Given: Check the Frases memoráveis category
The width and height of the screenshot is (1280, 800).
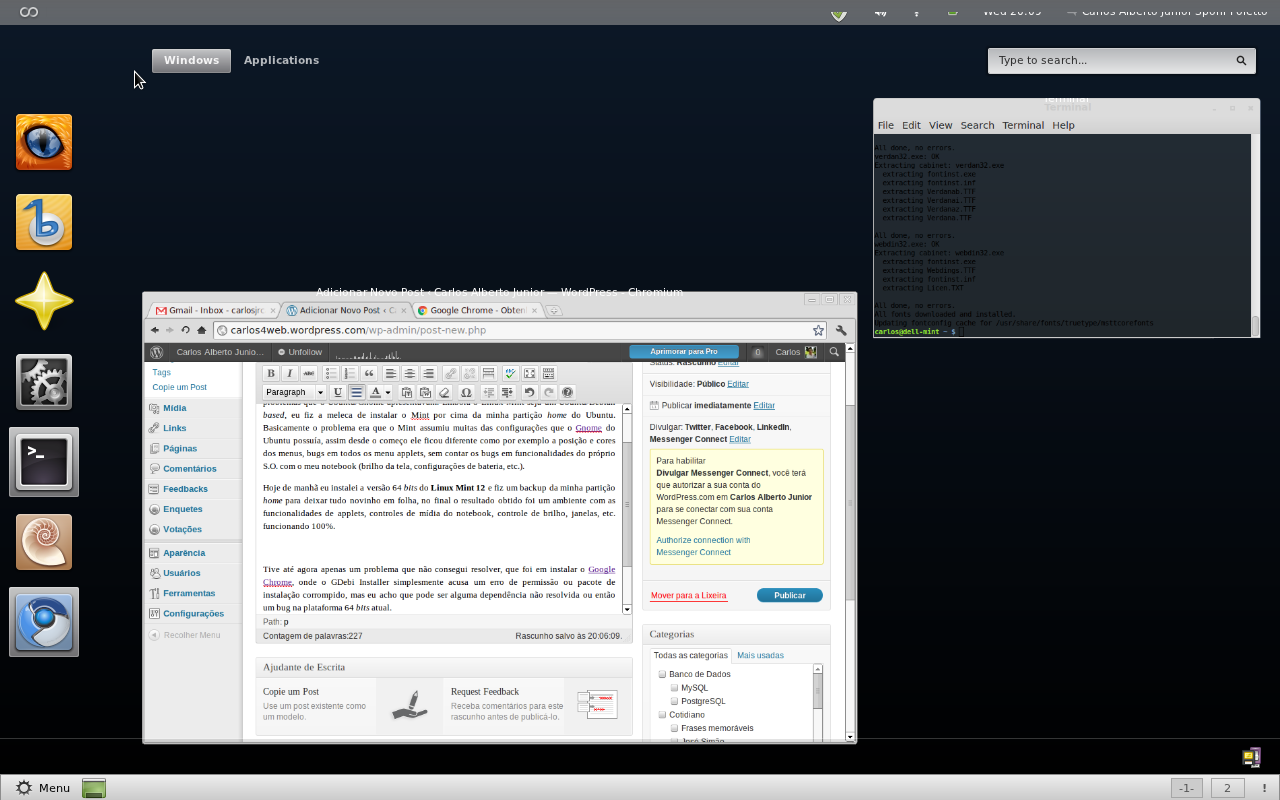Looking at the screenshot, I should [675, 728].
